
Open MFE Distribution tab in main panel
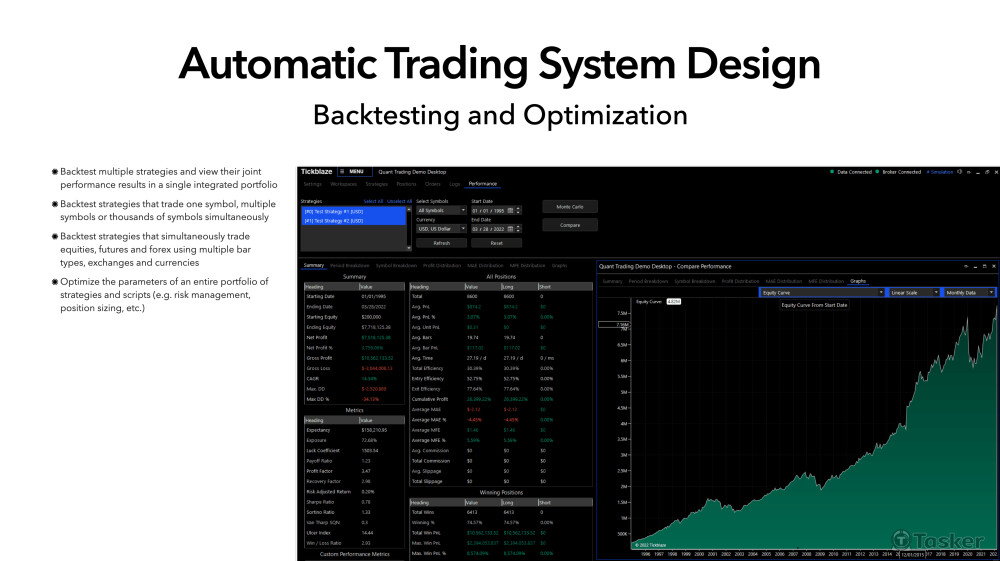(527, 265)
